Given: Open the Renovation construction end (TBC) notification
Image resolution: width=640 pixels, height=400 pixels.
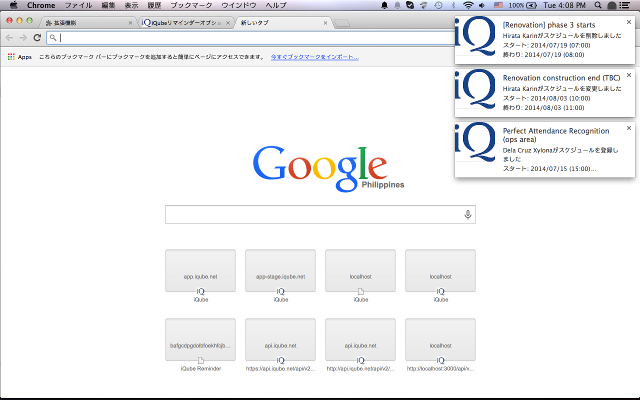Looking at the screenshot, I should click(x=545, y=93).
